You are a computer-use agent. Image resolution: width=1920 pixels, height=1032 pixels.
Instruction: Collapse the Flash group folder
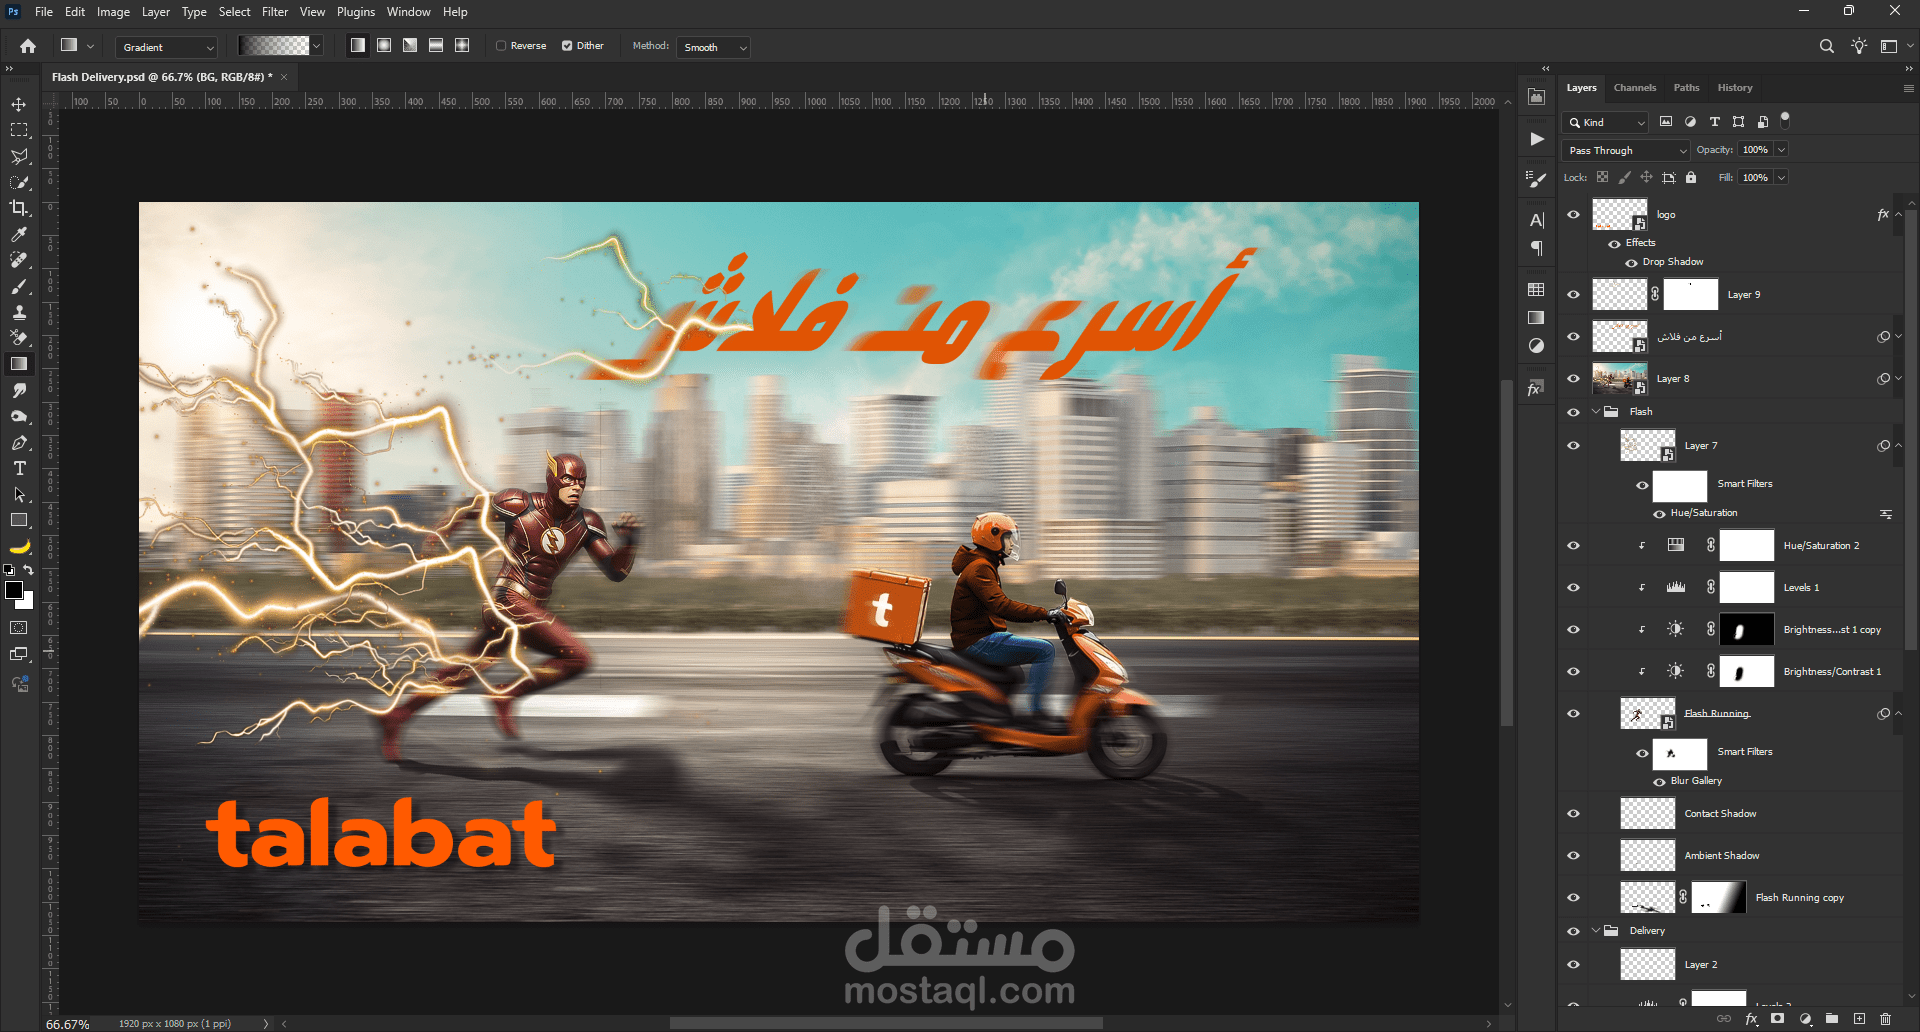click(1596, 412)
